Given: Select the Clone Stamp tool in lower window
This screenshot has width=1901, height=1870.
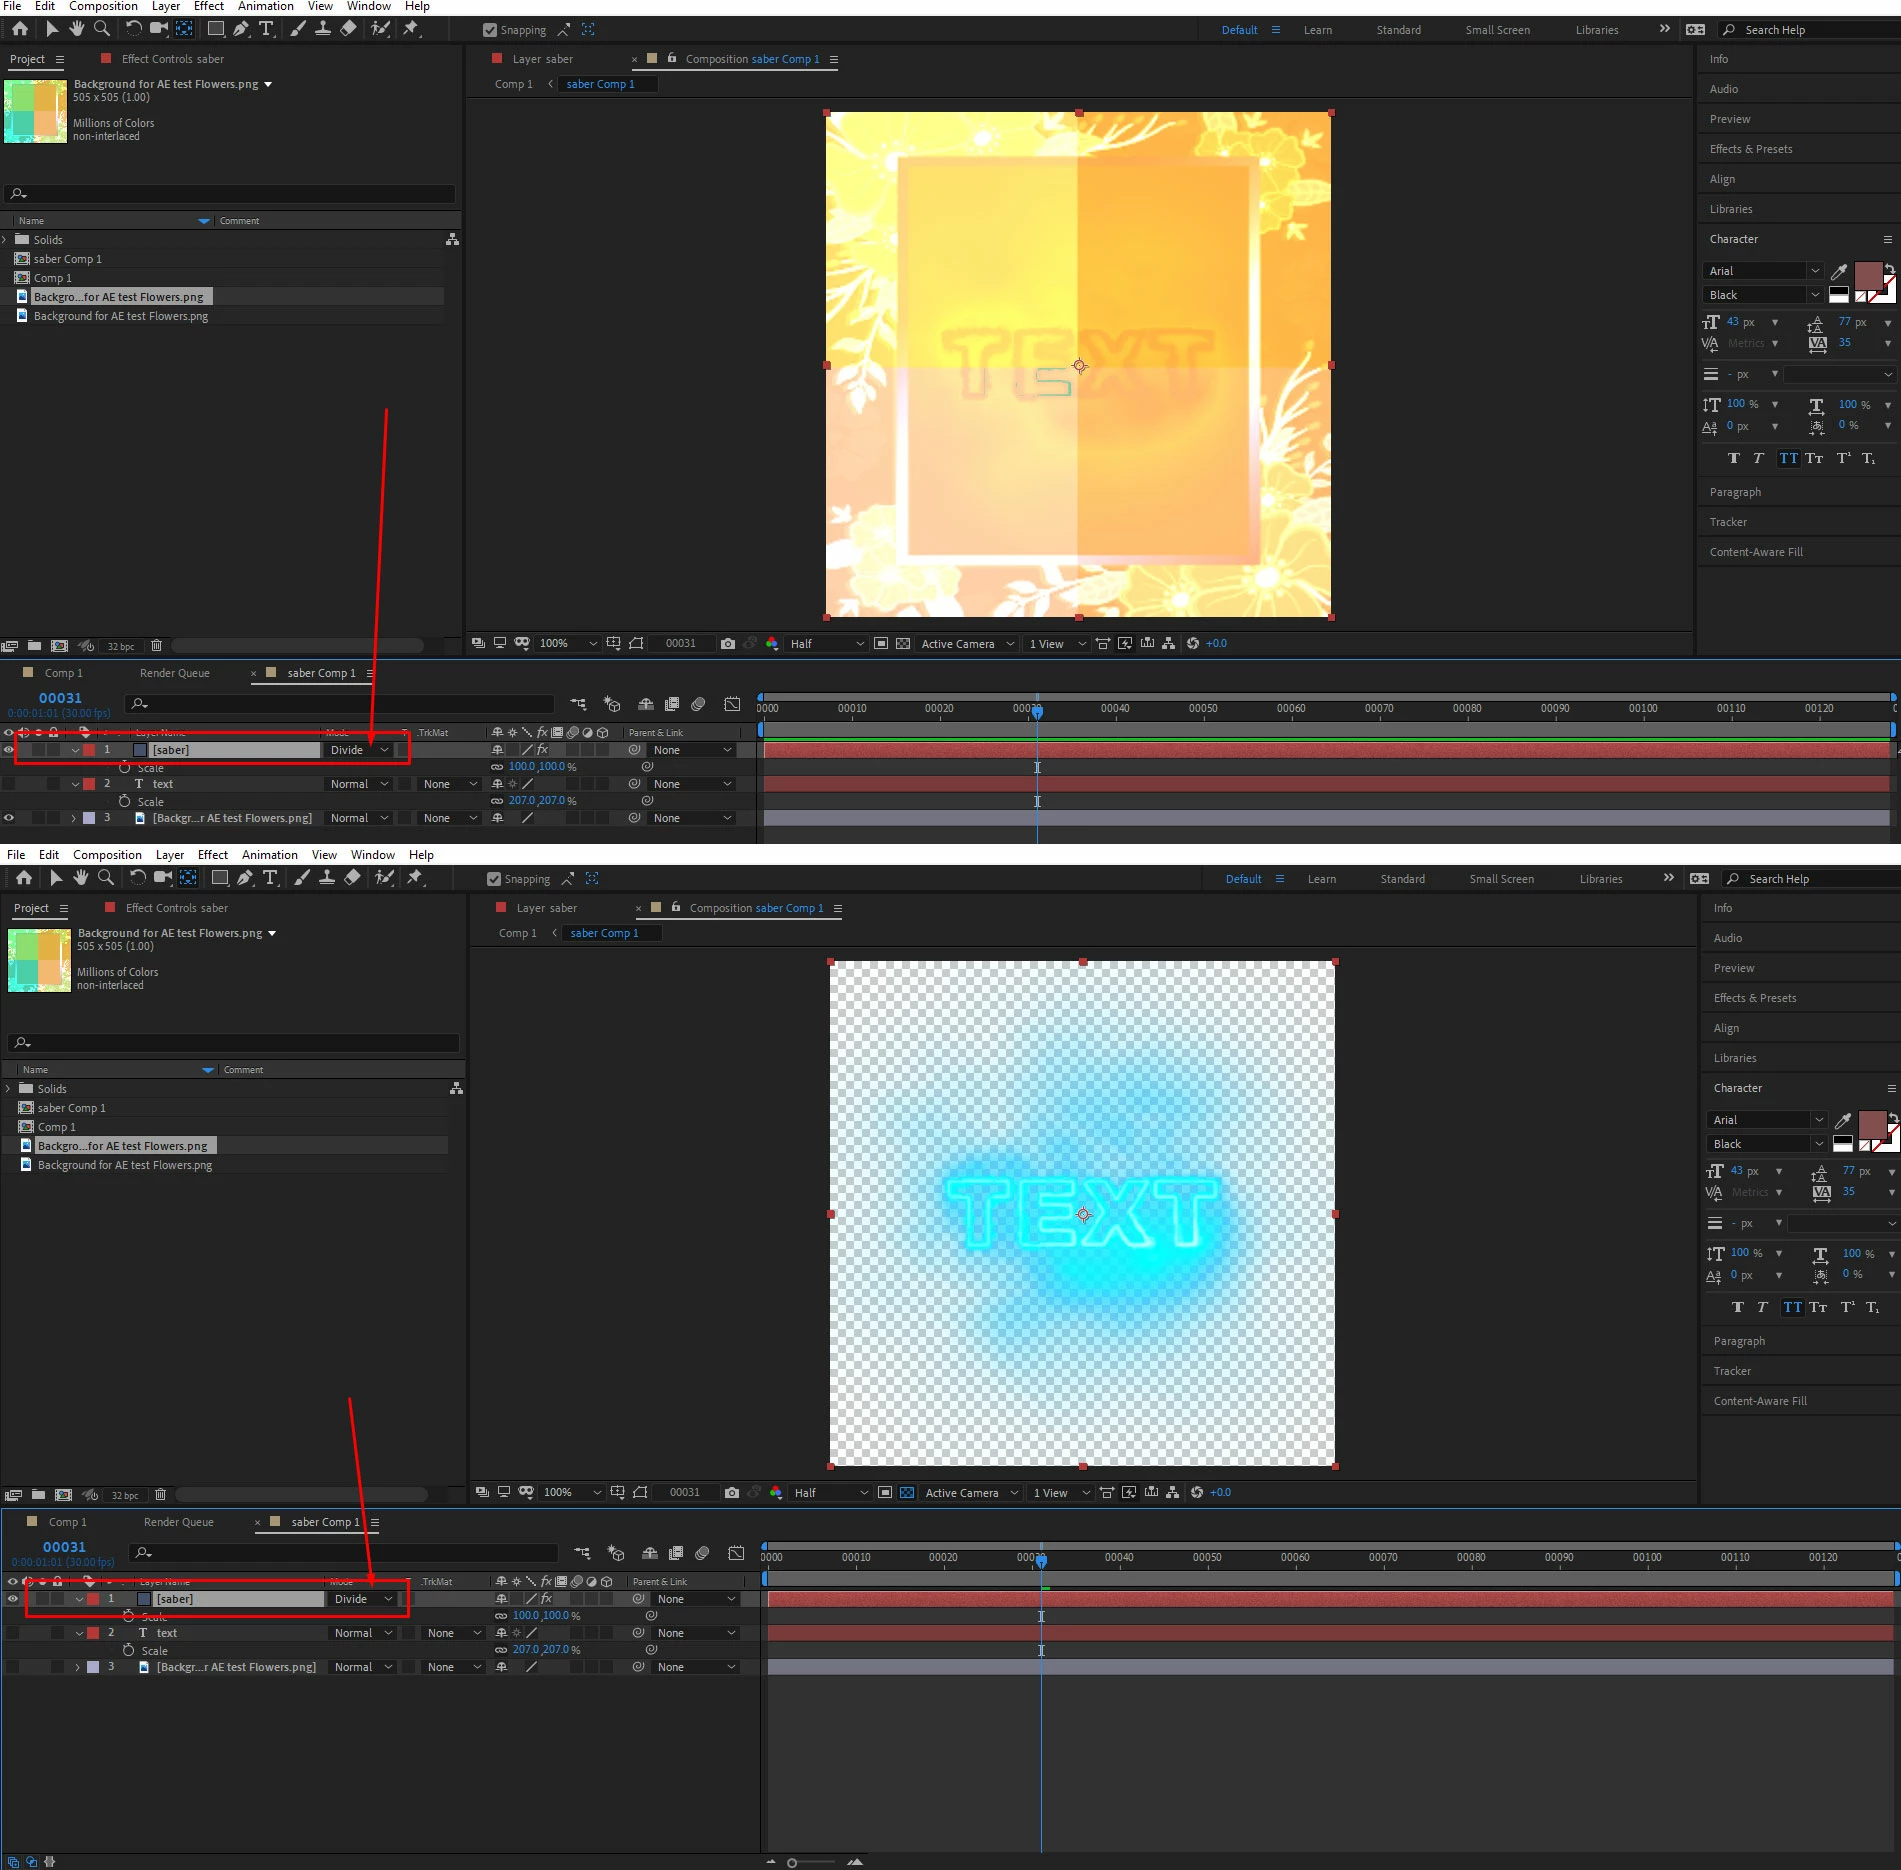Looking at the screenshot, I should (327, 878).
